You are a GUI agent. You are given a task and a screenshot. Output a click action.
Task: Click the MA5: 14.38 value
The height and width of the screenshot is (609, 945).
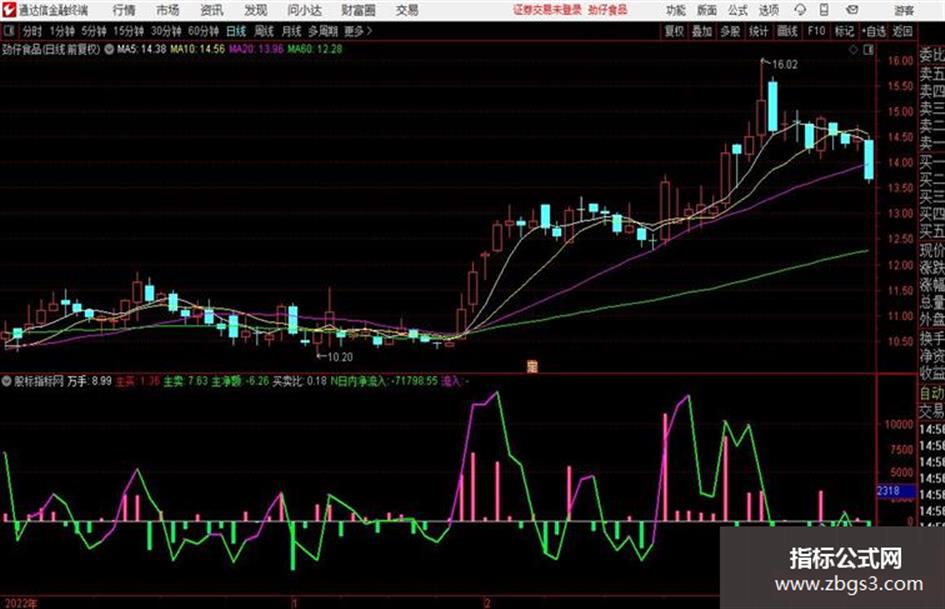pyautogui.click(x=141, y=49)
